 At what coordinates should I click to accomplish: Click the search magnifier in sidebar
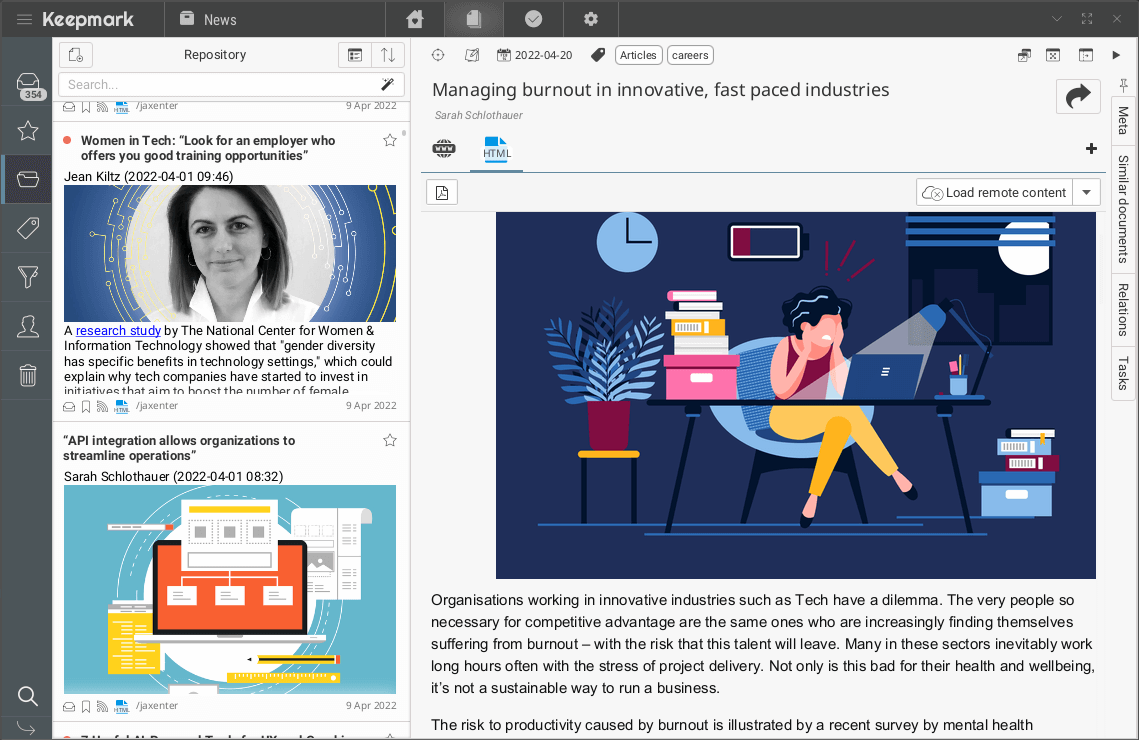click(28, 696)
